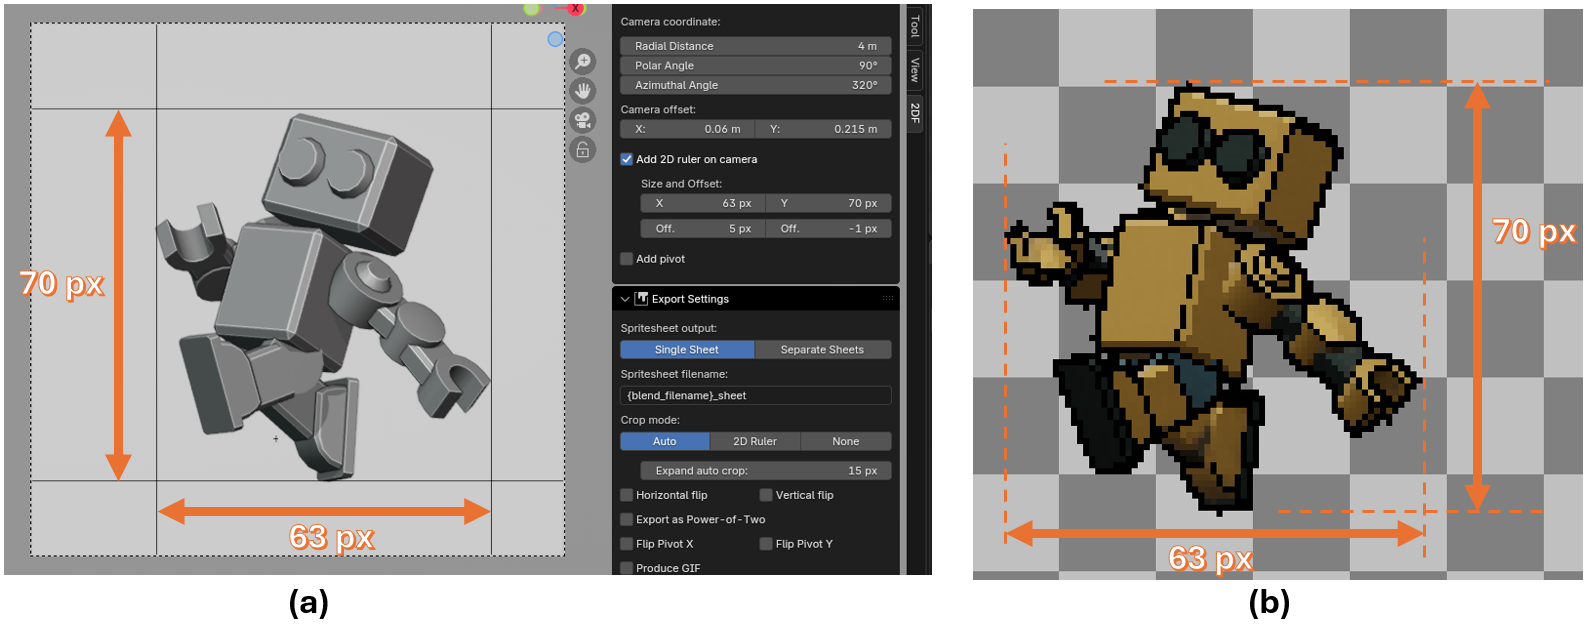This screenshot has height=626, width=1587.
Task: Click the green axis gizmo circle
Action: tap(532, 9)
